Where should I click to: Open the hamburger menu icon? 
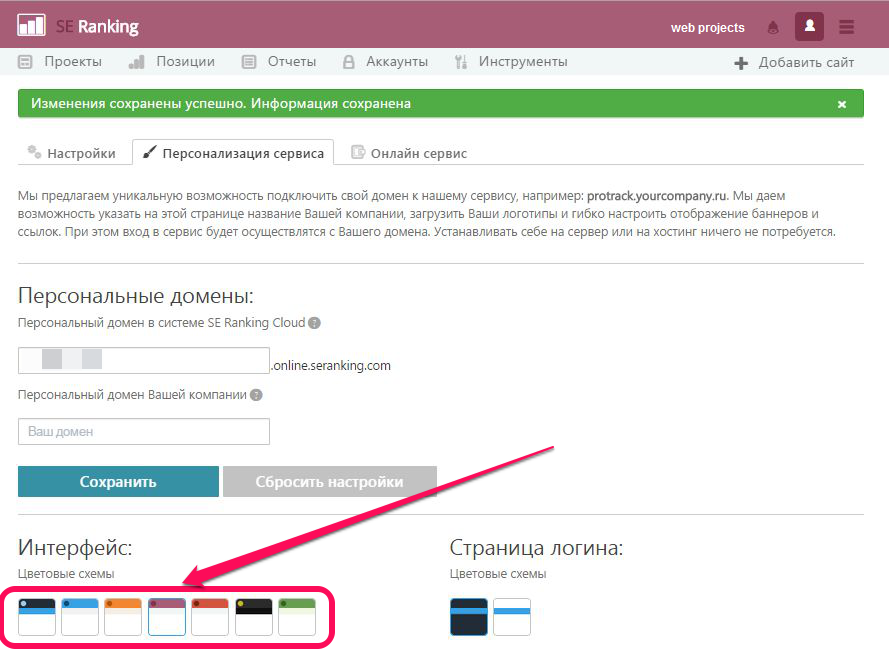click(x=846, y=27)
